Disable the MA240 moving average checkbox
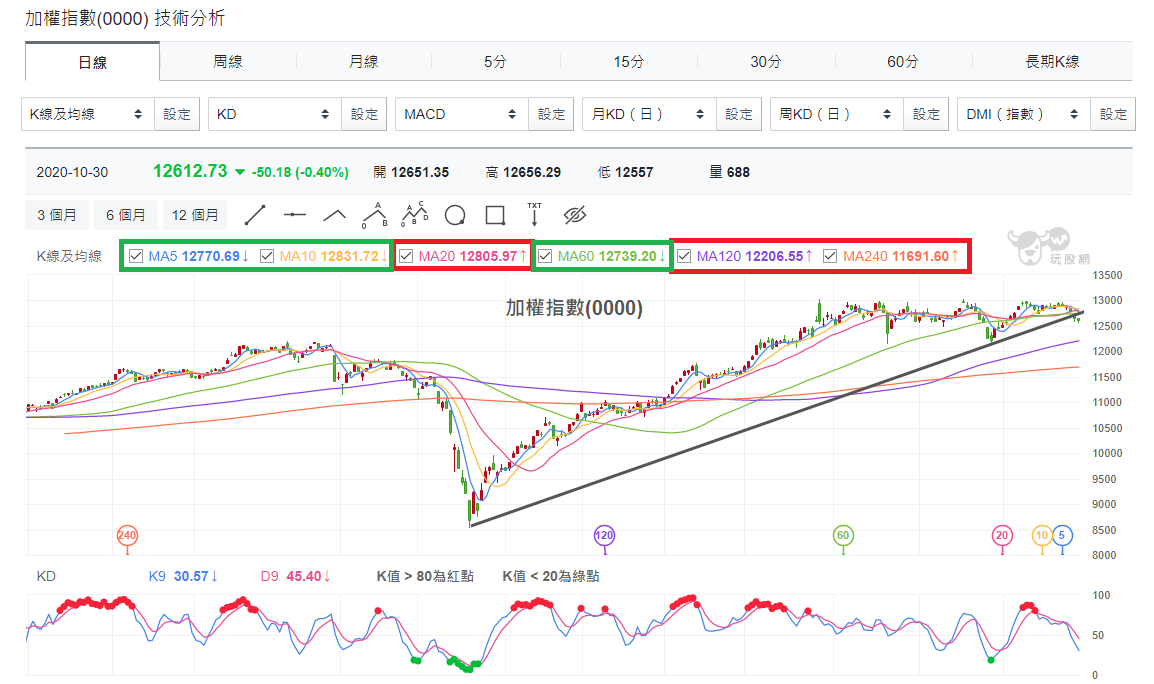The height and width of the screenshot is (684, 1154). 830,256
